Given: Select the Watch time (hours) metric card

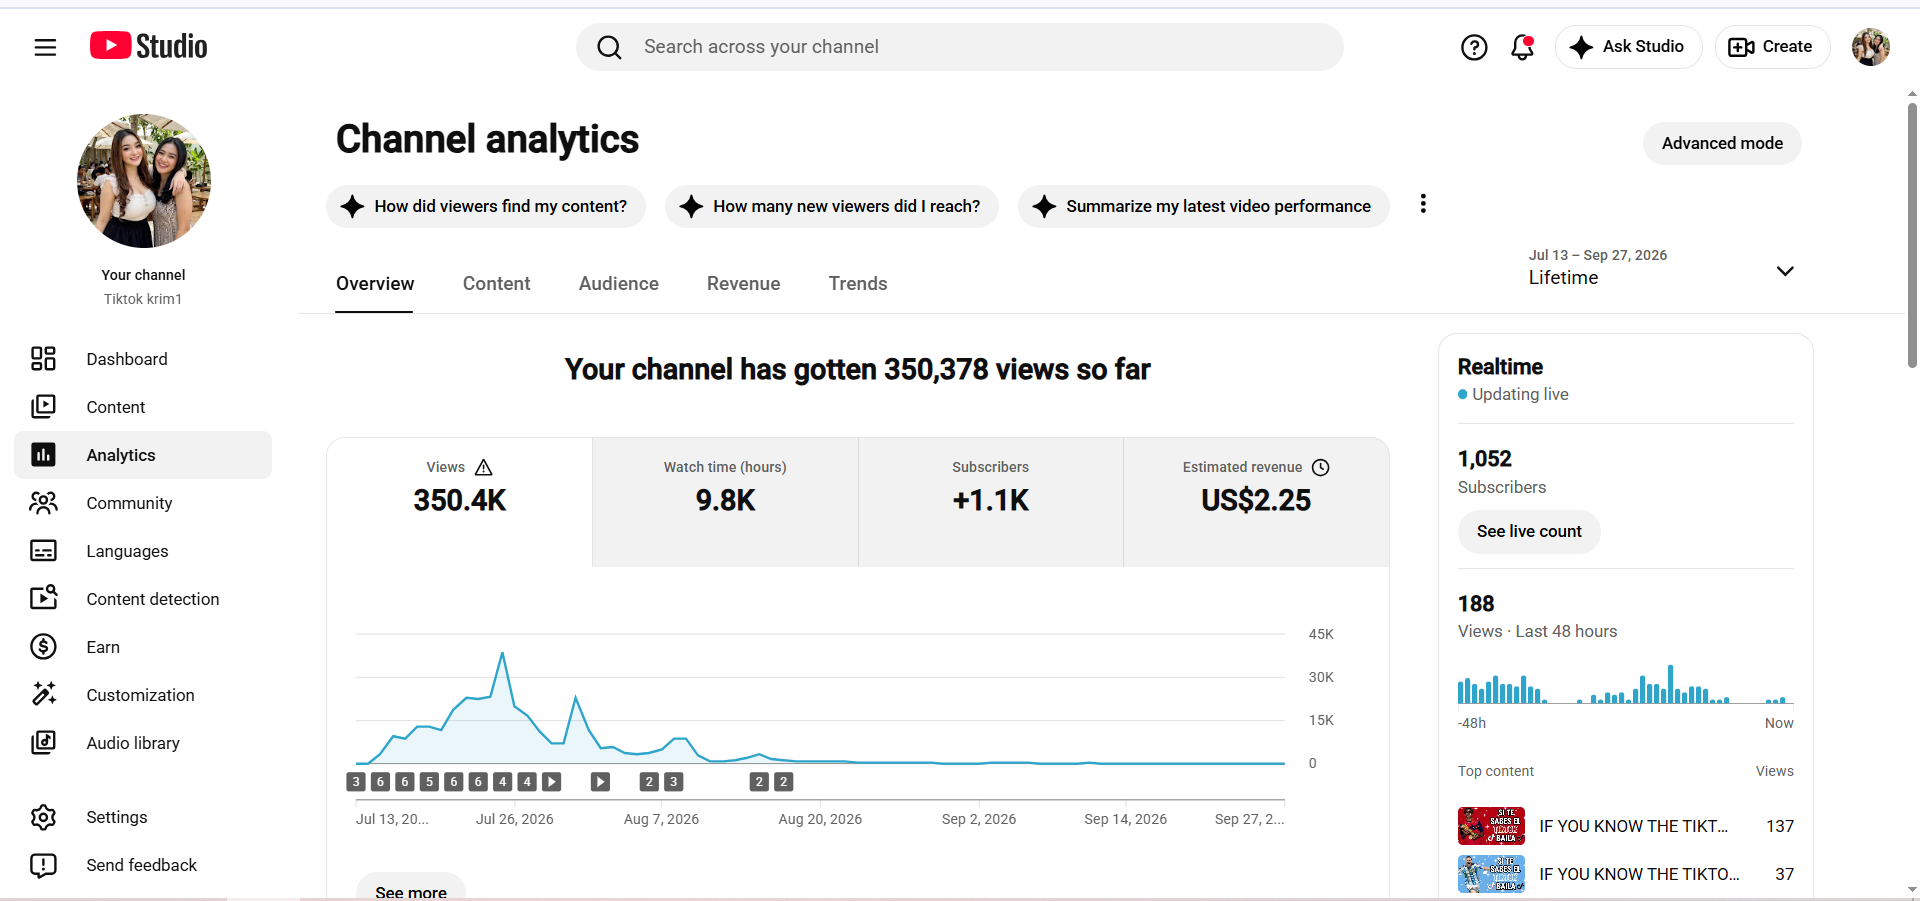Looking at the screenshot, I should click(725, 502).
